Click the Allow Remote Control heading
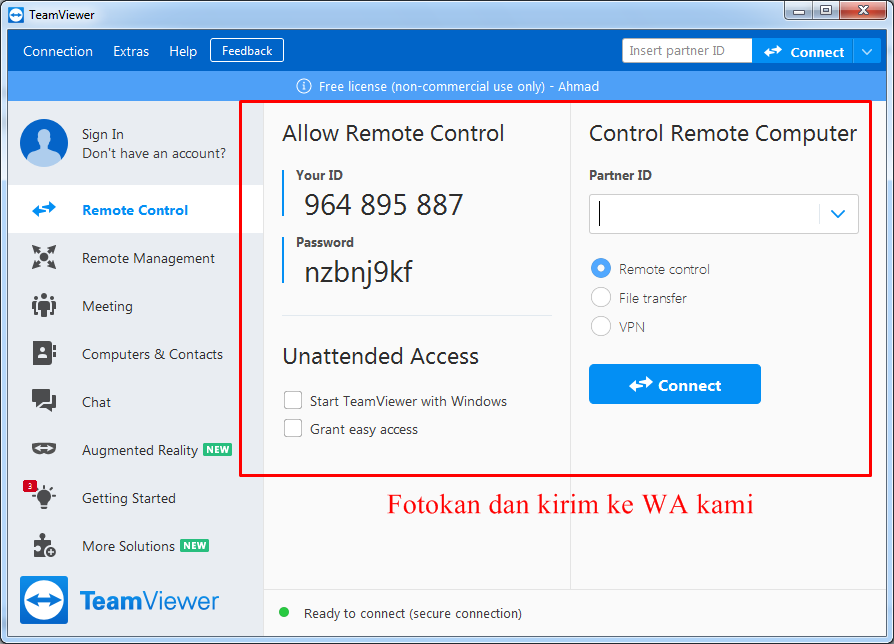 point(393,133)
